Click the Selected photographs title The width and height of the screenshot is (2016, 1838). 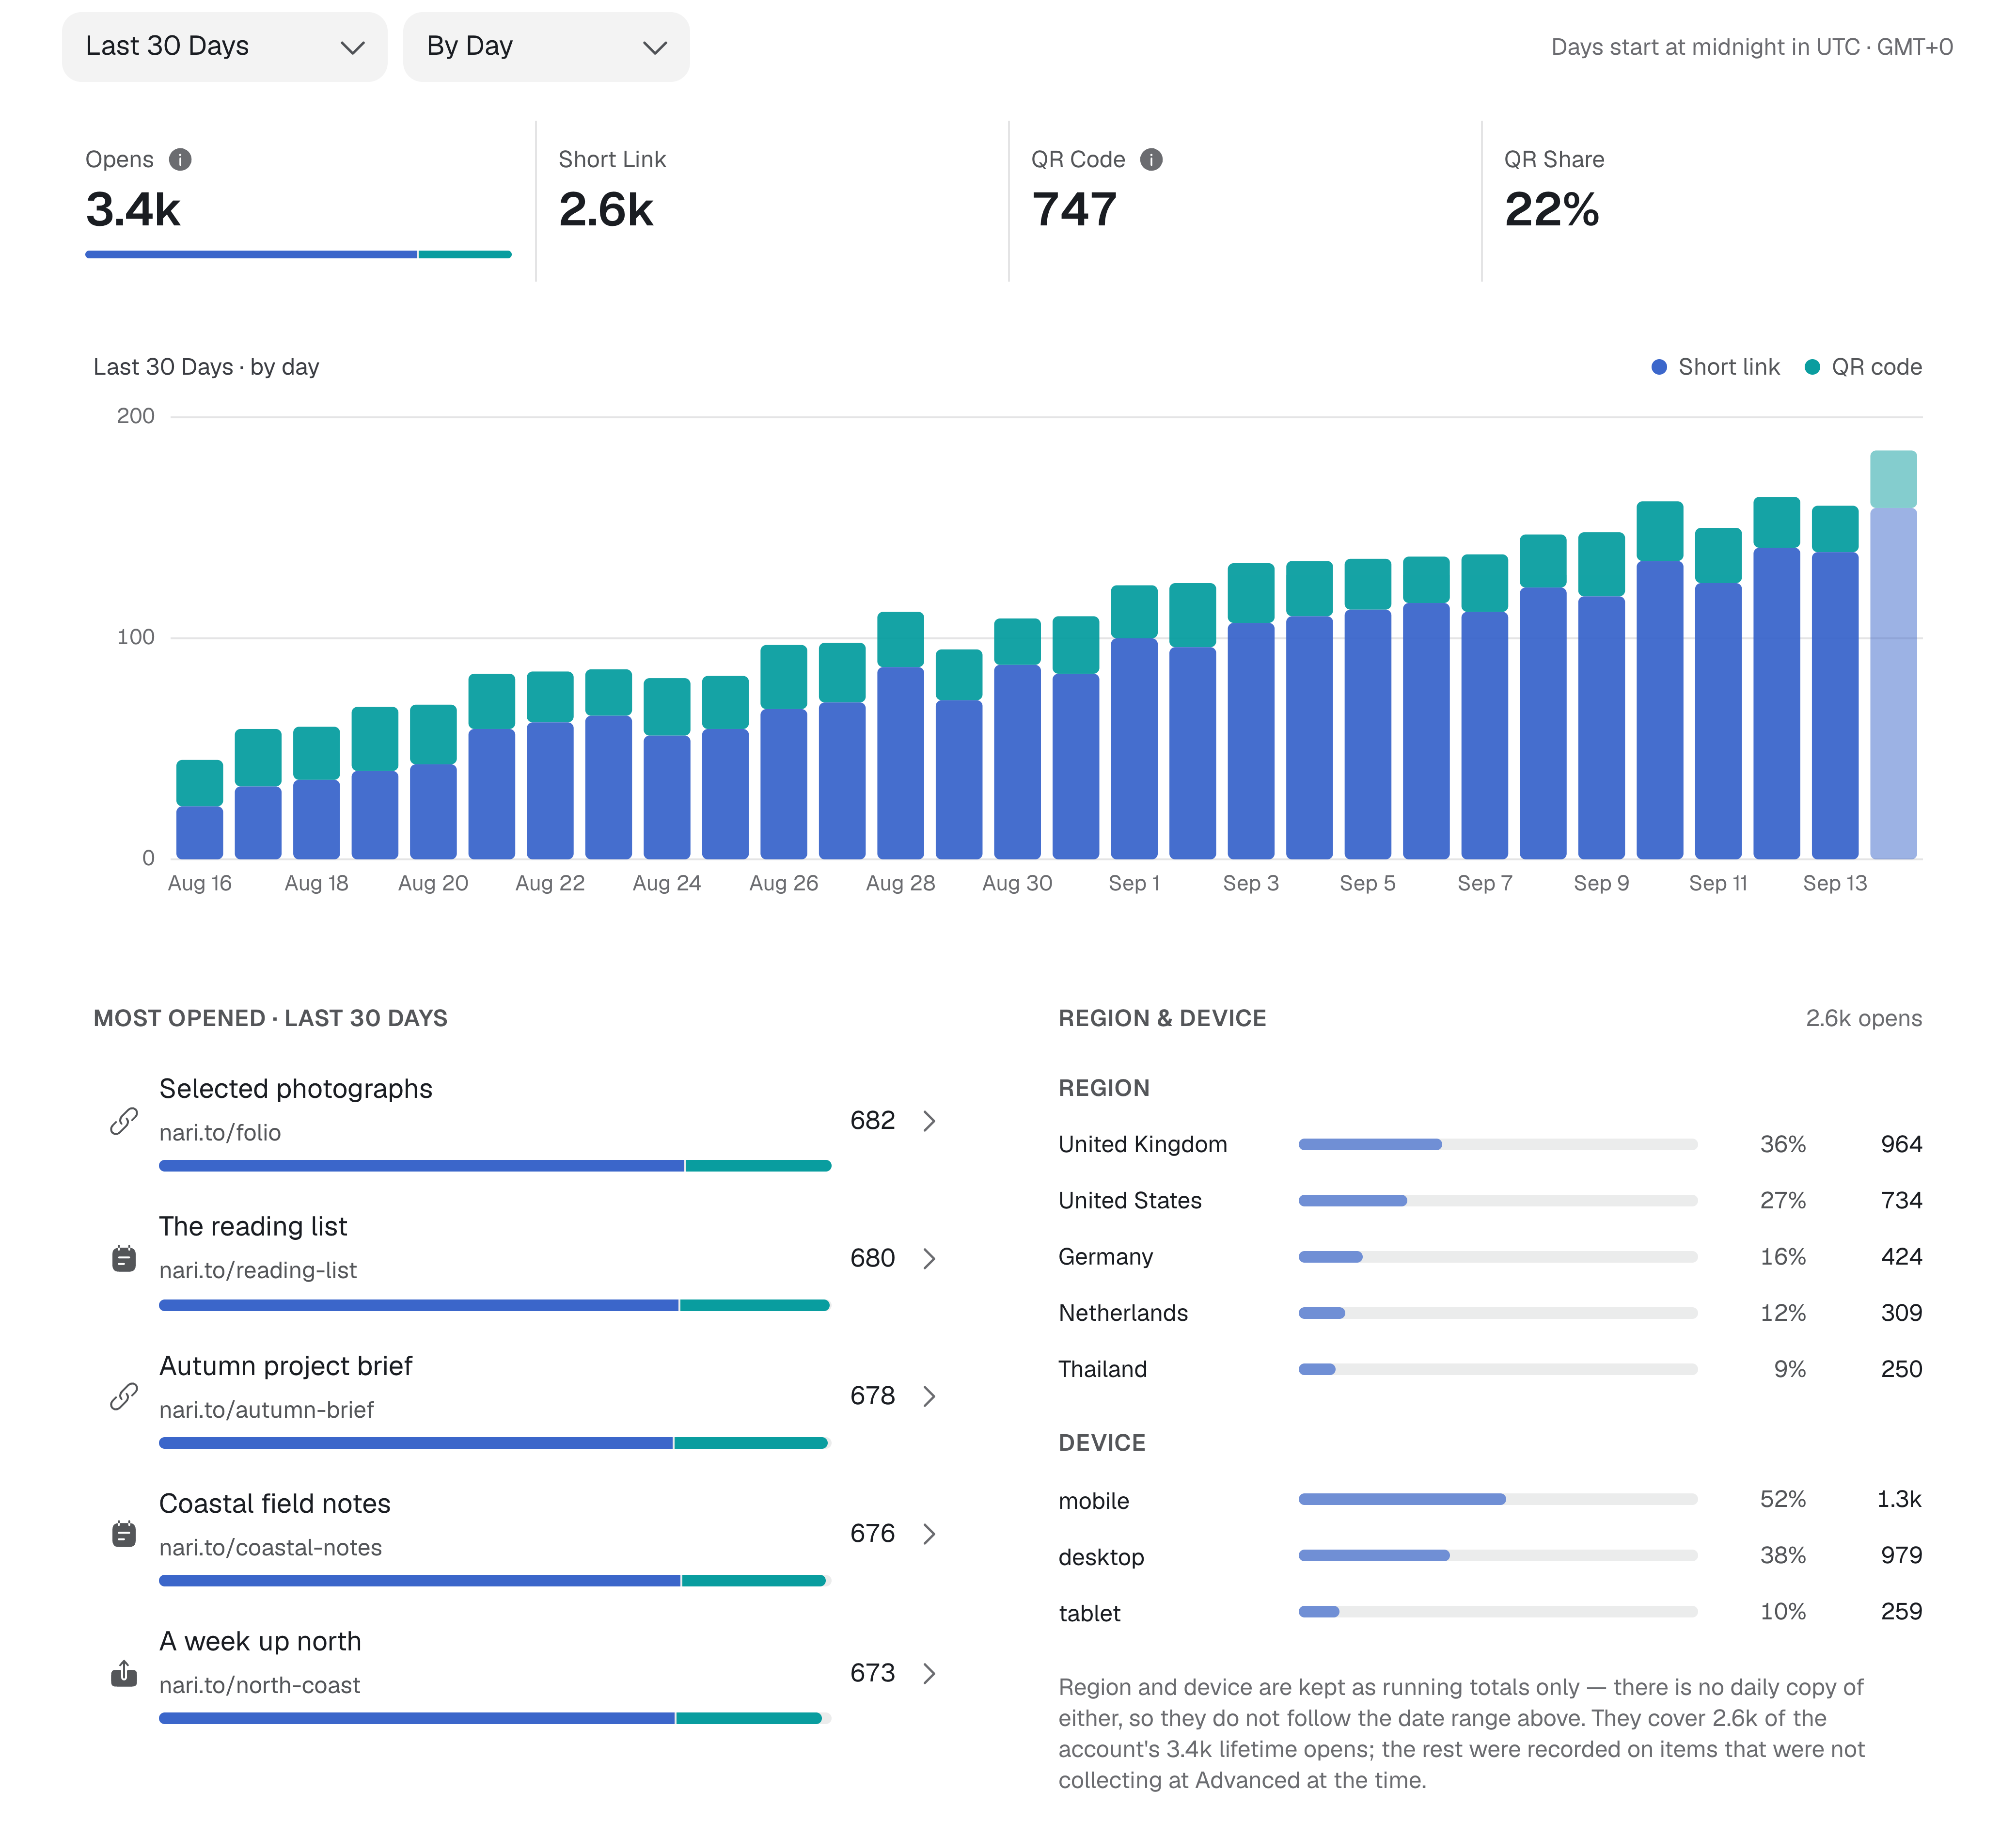(296, 1089)
